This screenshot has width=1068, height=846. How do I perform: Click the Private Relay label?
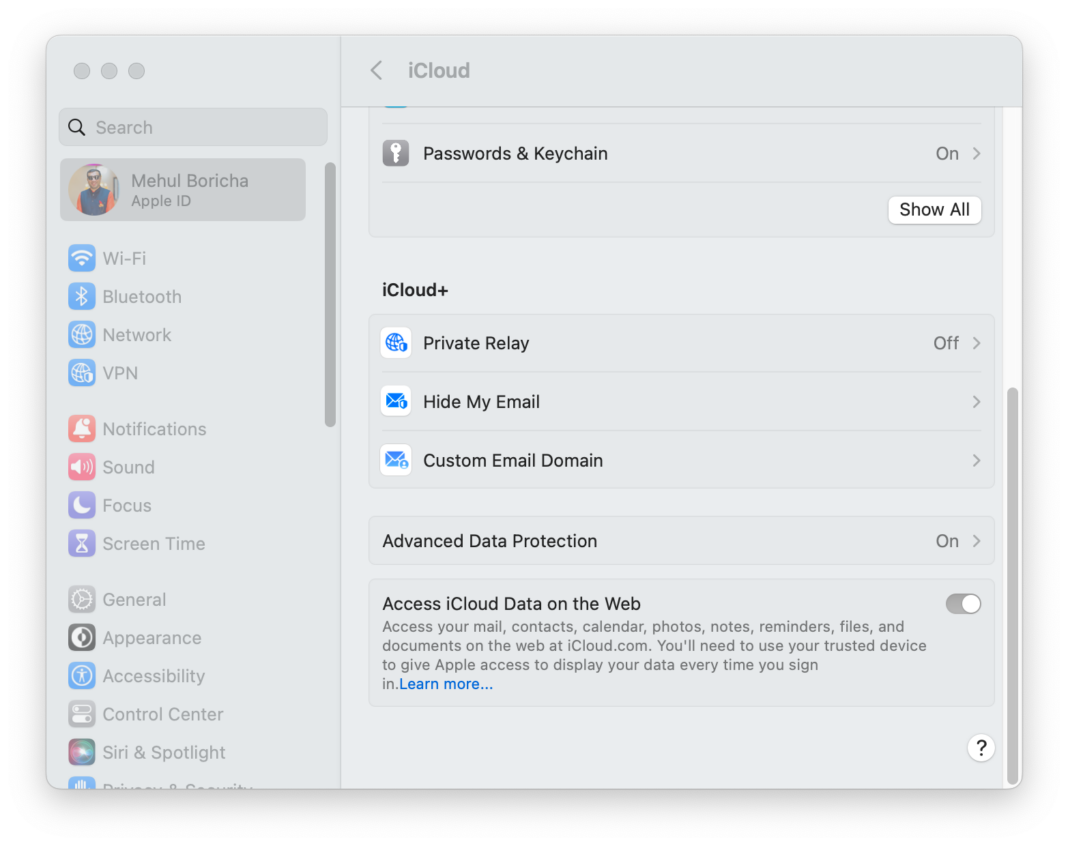click(x=476, y=343)
